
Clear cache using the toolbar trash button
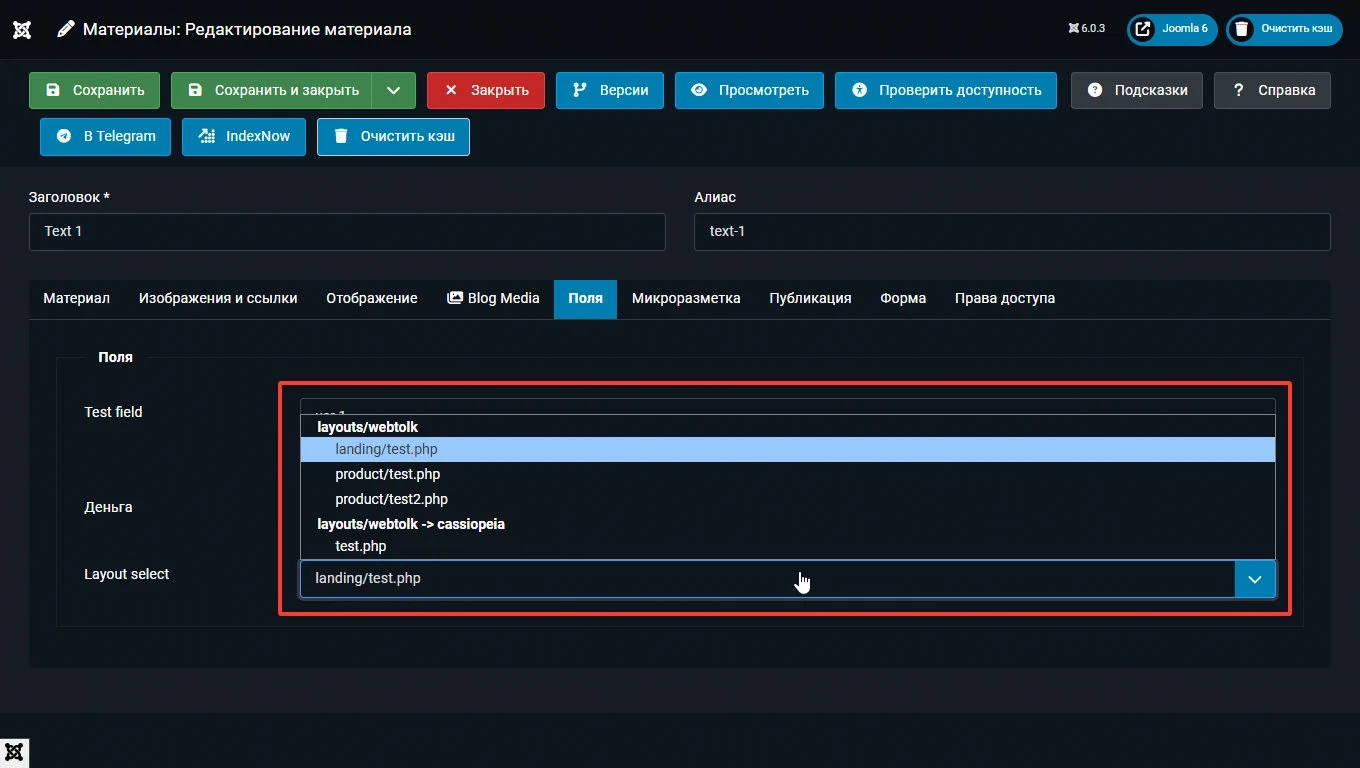[393, 137]
